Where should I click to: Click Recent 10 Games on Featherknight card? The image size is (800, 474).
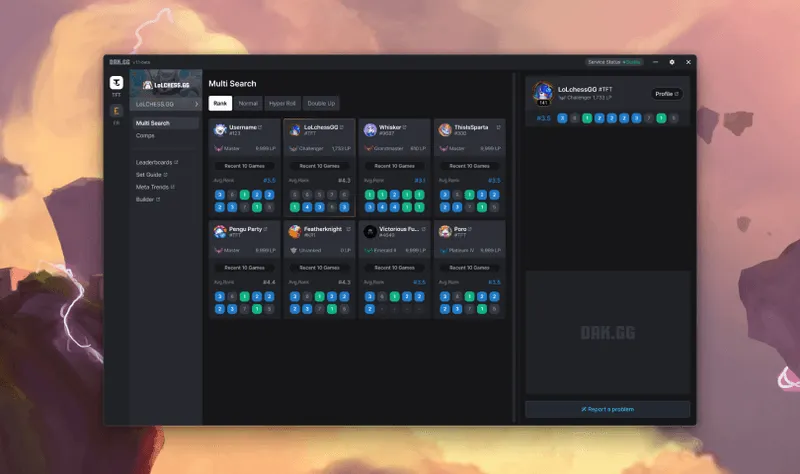click(319, 267)
